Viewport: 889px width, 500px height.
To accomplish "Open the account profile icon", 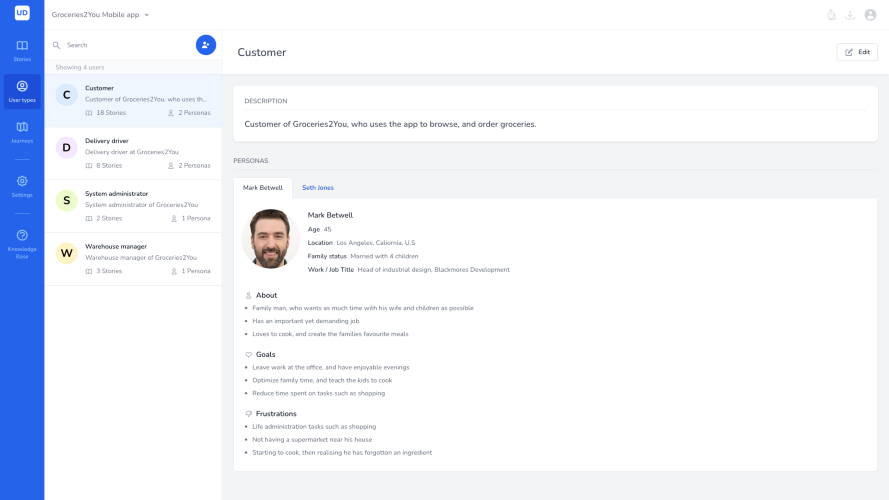I will click(870, 15).
